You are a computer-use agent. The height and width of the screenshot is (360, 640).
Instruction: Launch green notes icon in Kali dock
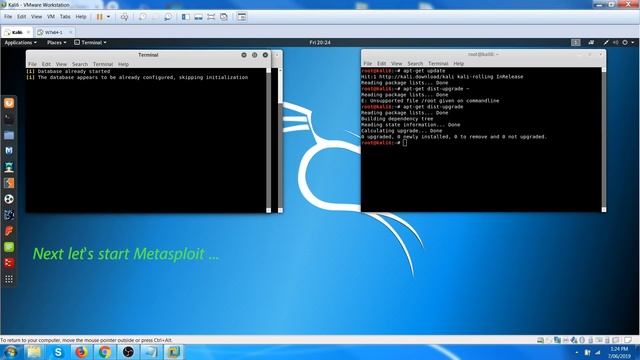click(x=9, y=247)
